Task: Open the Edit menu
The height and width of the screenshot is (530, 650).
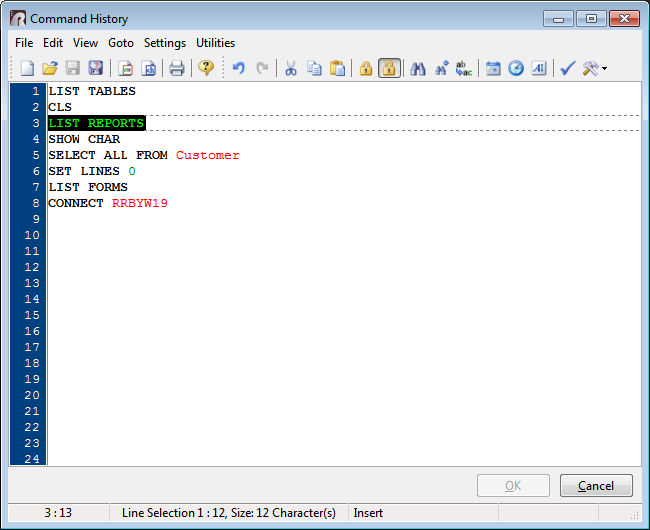Action: (53, 43)
